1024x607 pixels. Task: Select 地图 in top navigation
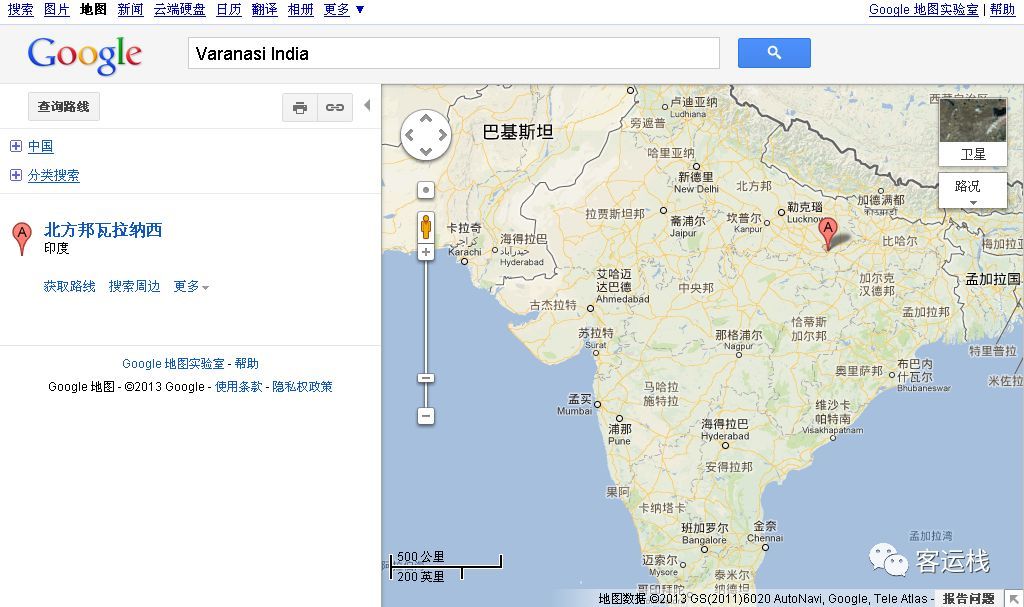(93, 10)
